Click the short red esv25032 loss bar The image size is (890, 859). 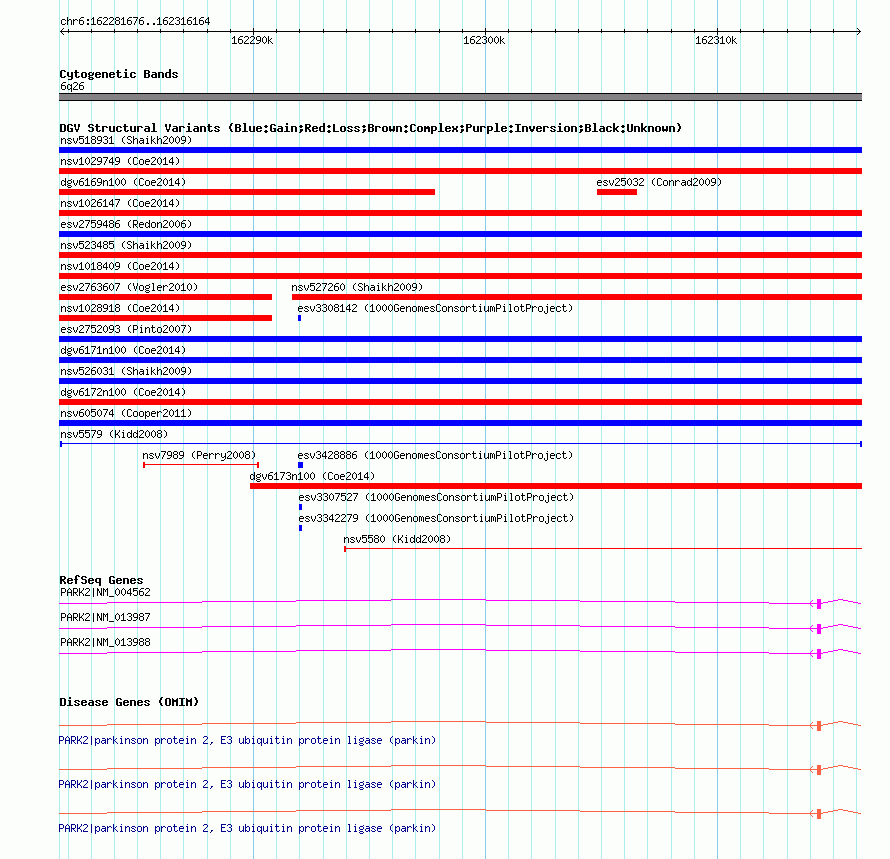pos(617,192)
